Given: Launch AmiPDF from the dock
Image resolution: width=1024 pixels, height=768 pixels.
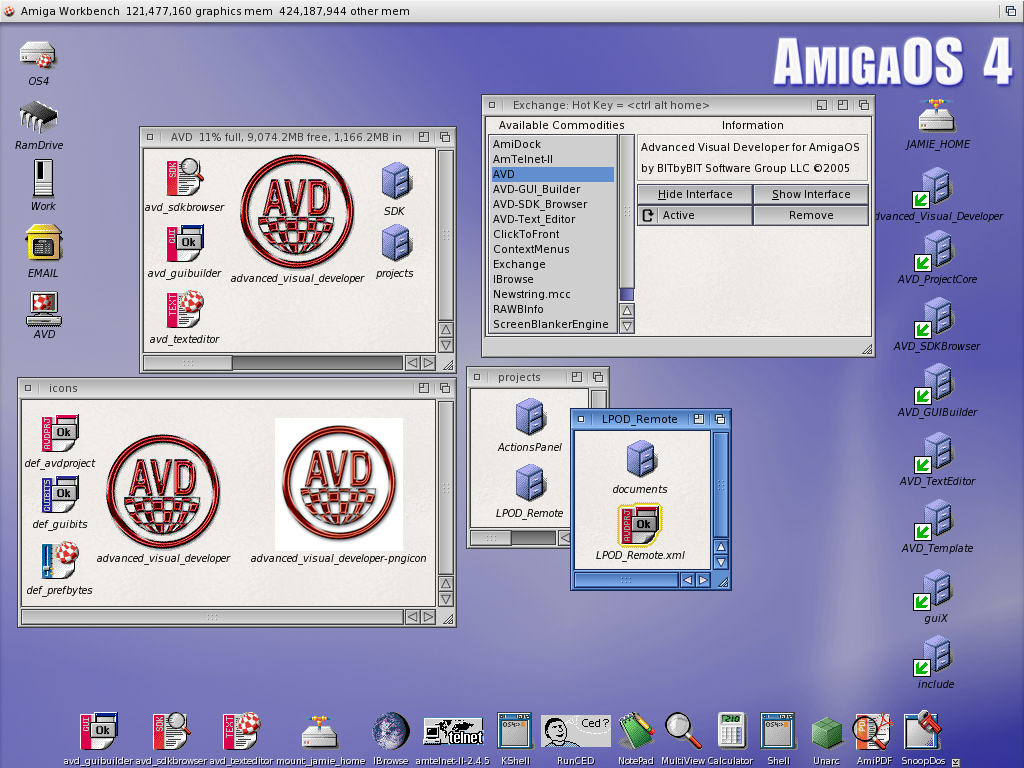Looking at the screenshot, I should point(873,731).
